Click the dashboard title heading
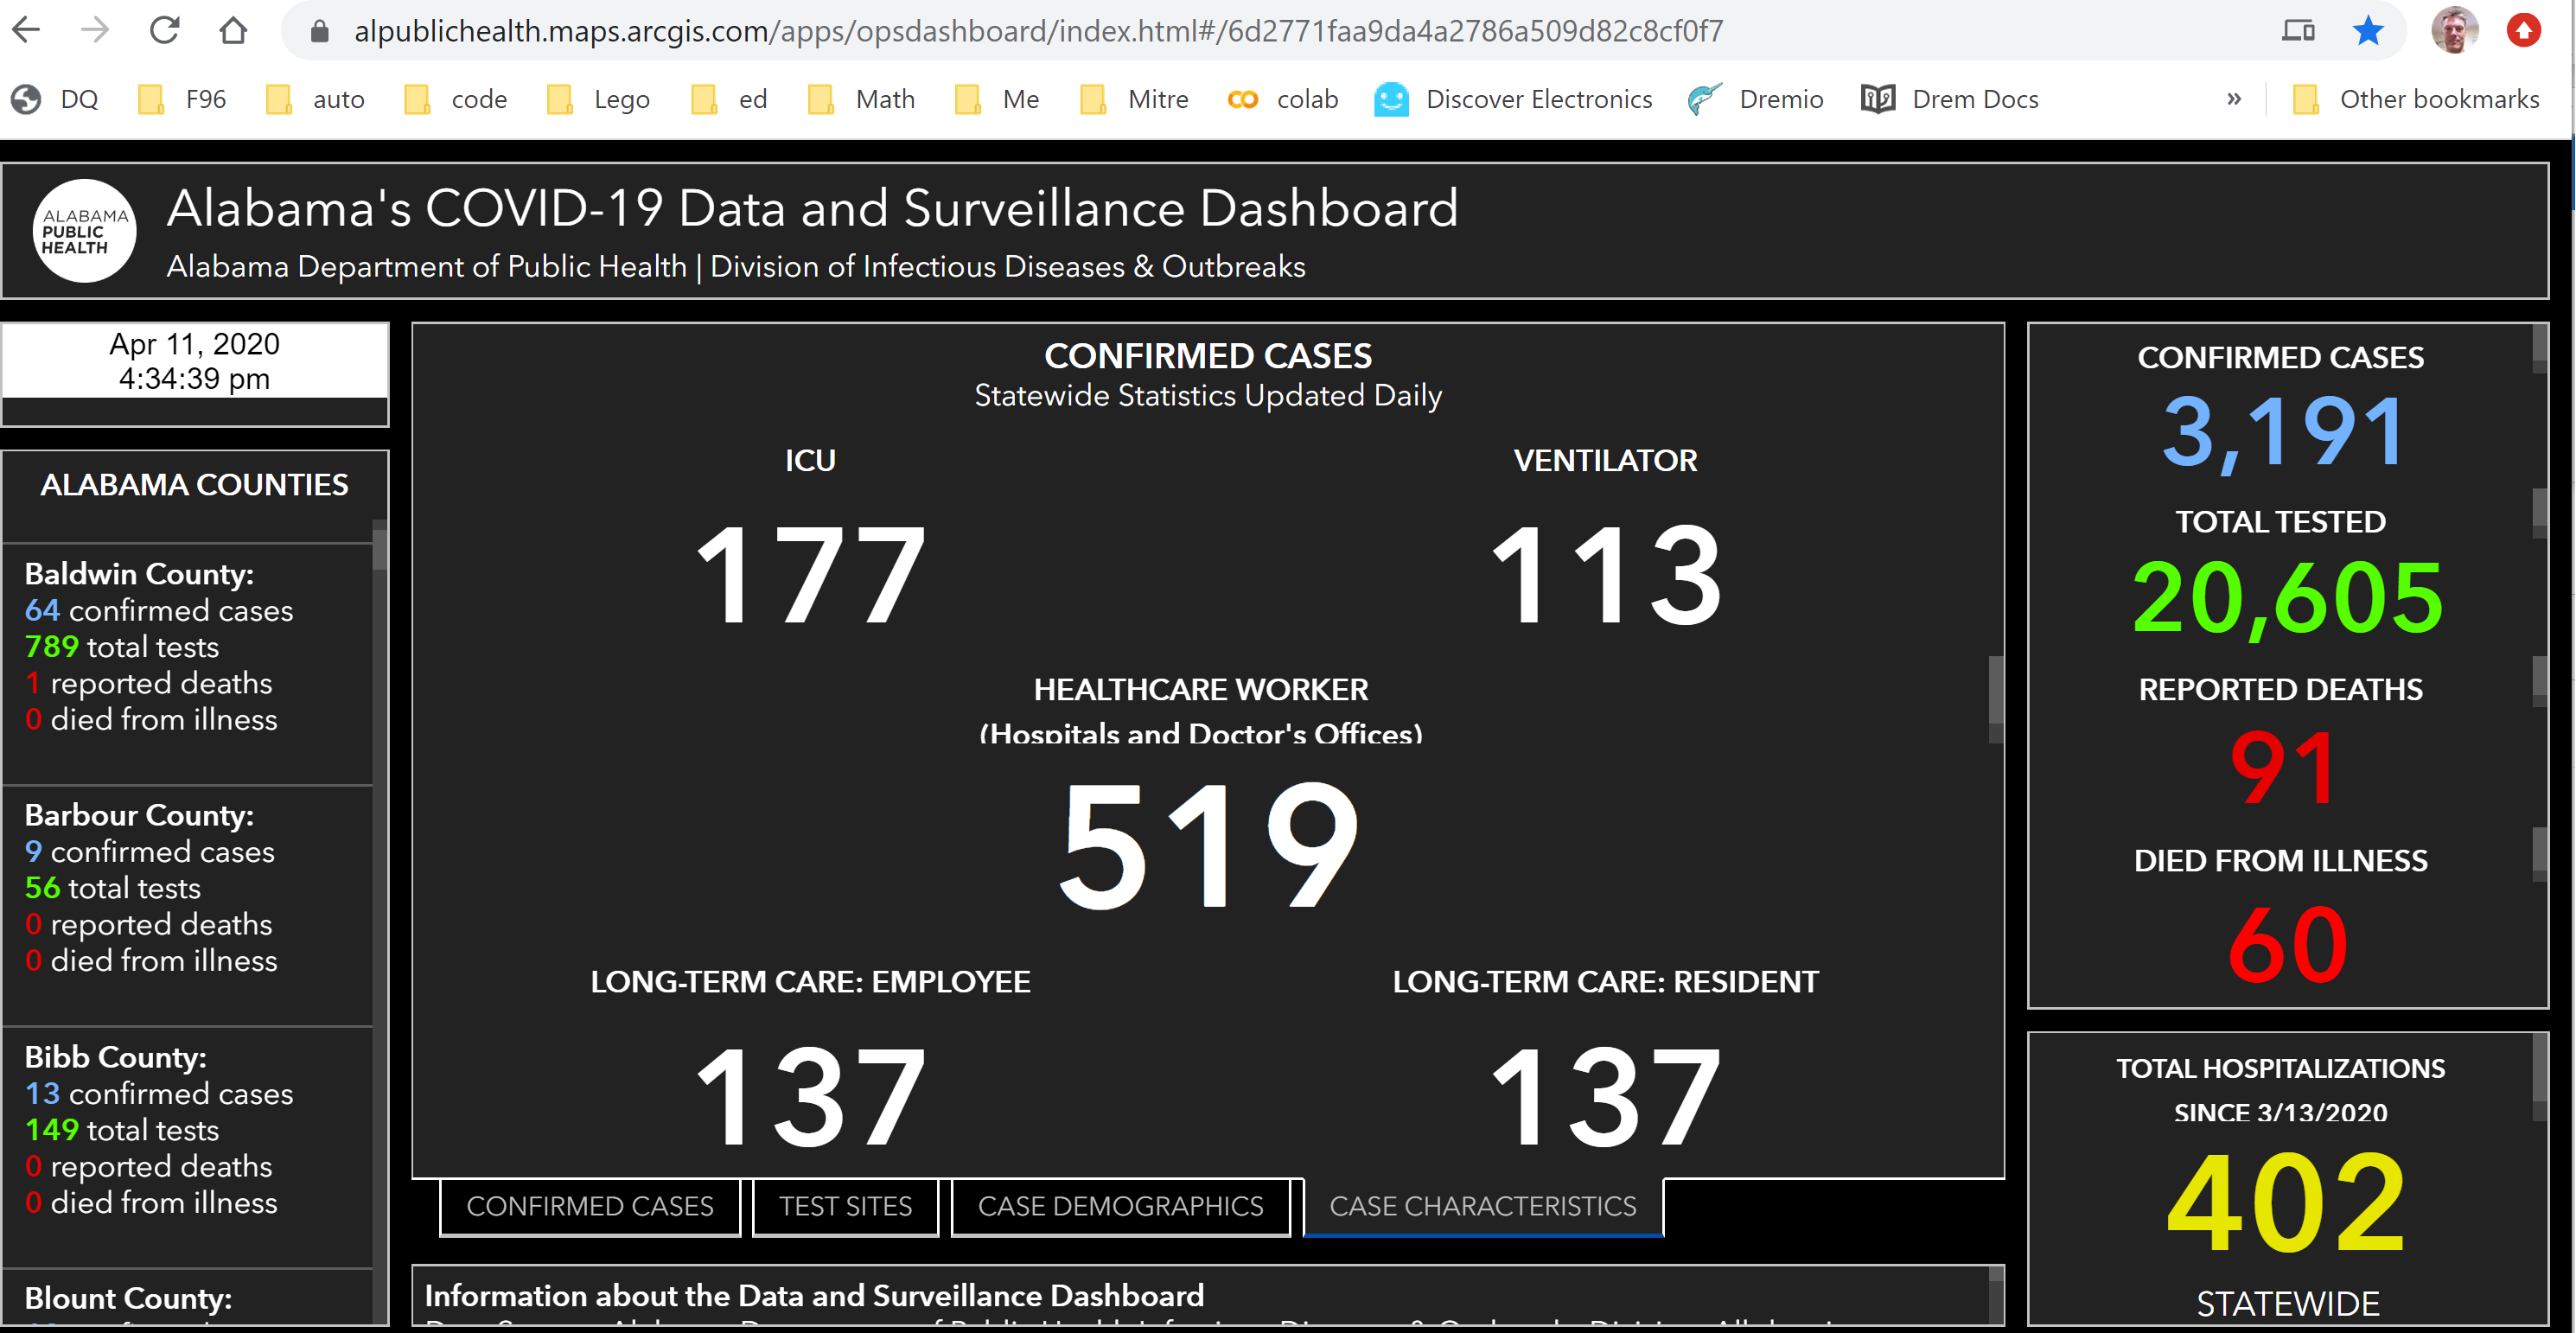Image resolution: width=2576 pixels, height=1333 pixels. (x=812, y=208)
